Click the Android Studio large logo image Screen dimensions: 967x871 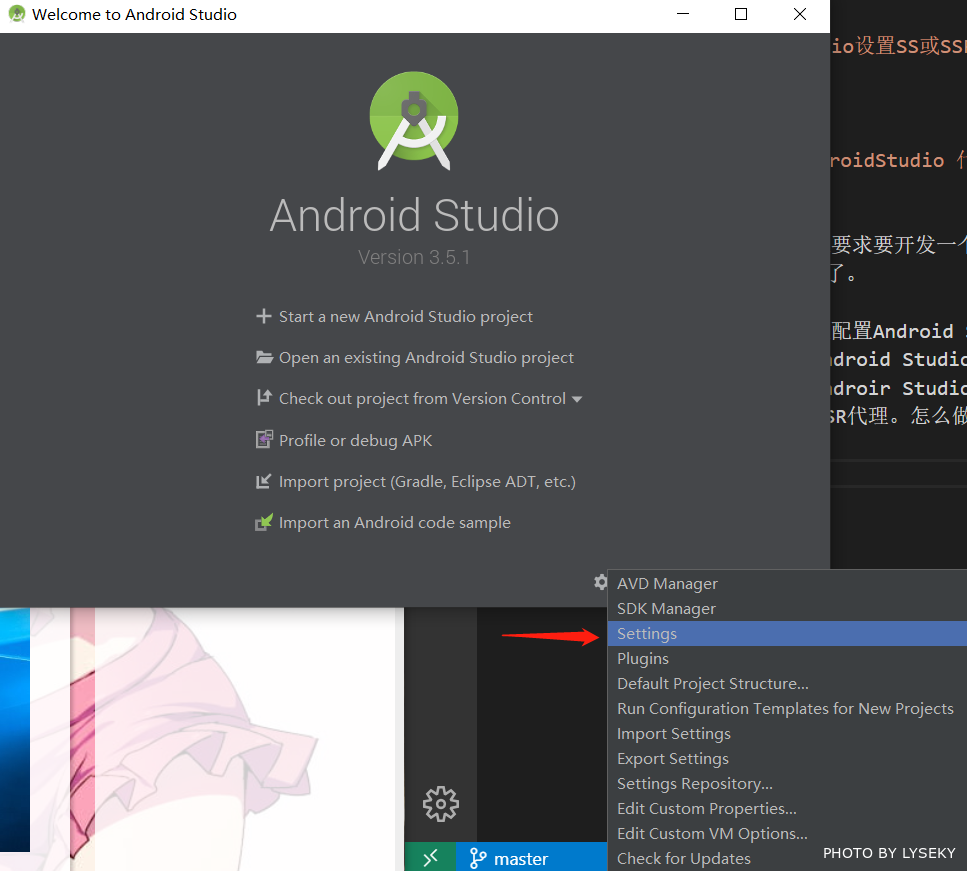pos(414,120)
